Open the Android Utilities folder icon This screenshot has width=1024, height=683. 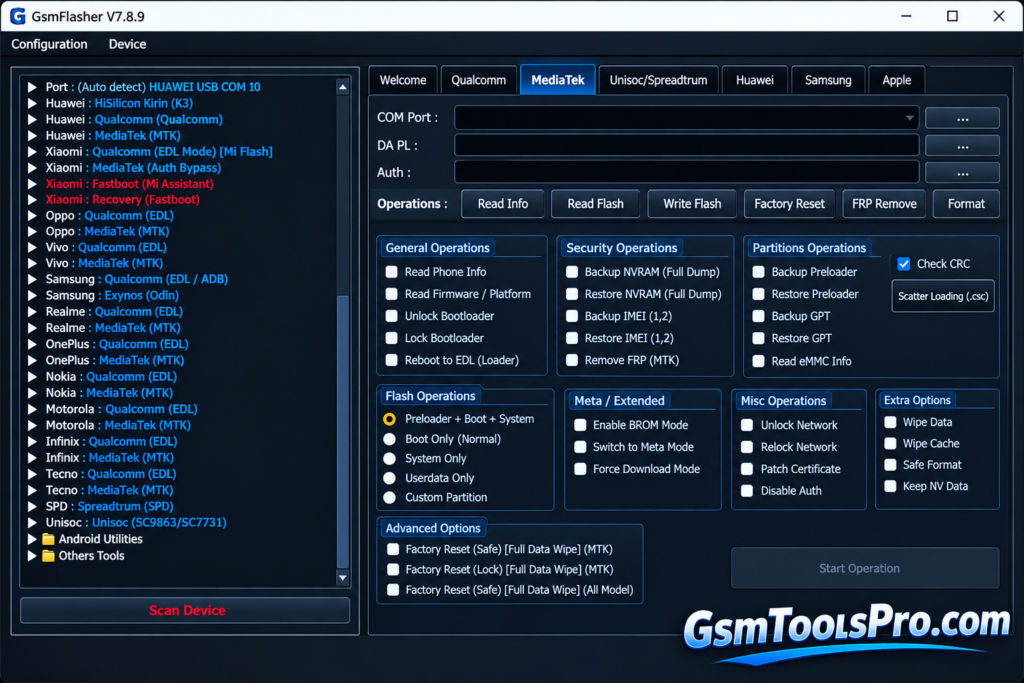[x=48, y=539]
